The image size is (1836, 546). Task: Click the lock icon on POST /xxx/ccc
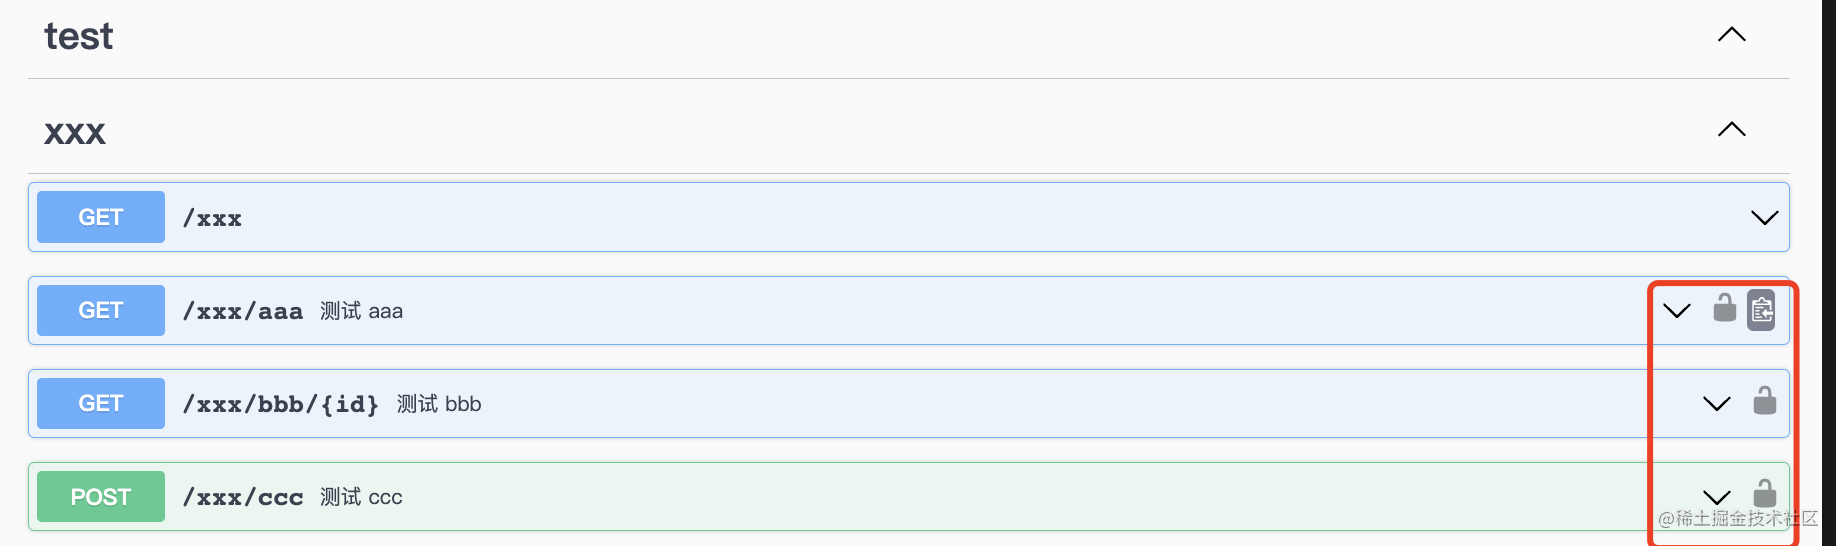(1764, 494)
